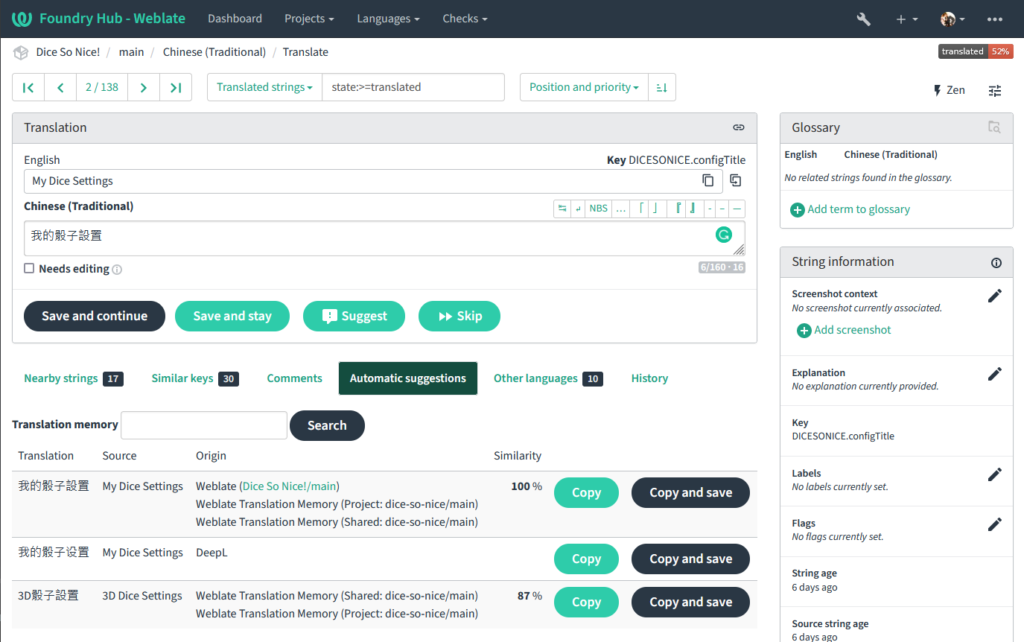Open the Checks menu

coord(465,19)
